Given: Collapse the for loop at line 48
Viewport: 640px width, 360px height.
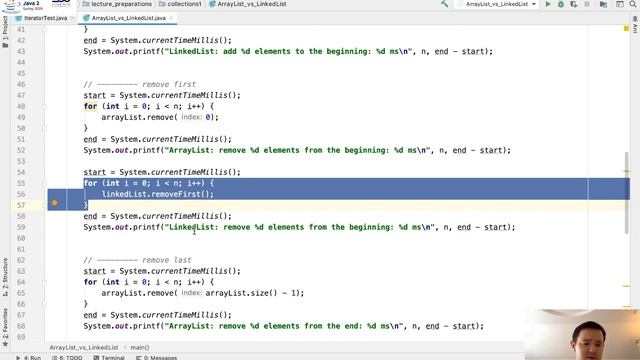Looking at the screenshot, I should click(44, 107).
